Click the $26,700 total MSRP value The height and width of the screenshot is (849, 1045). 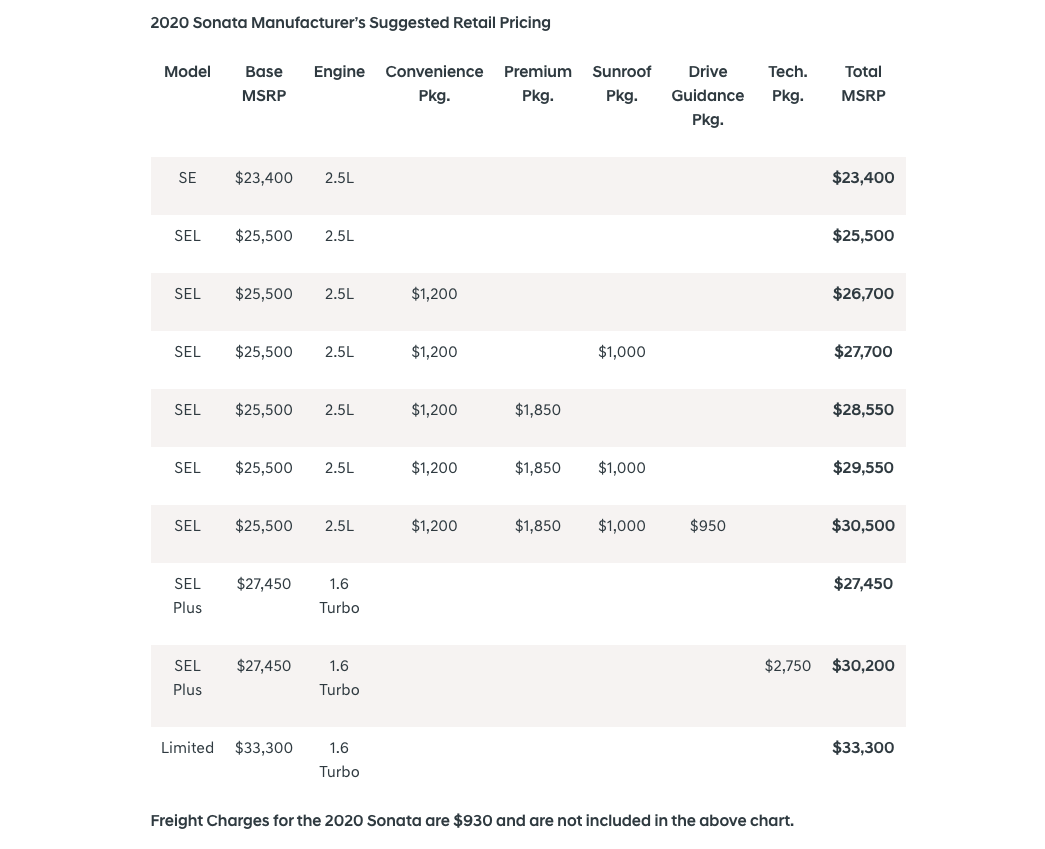point(863,294)
